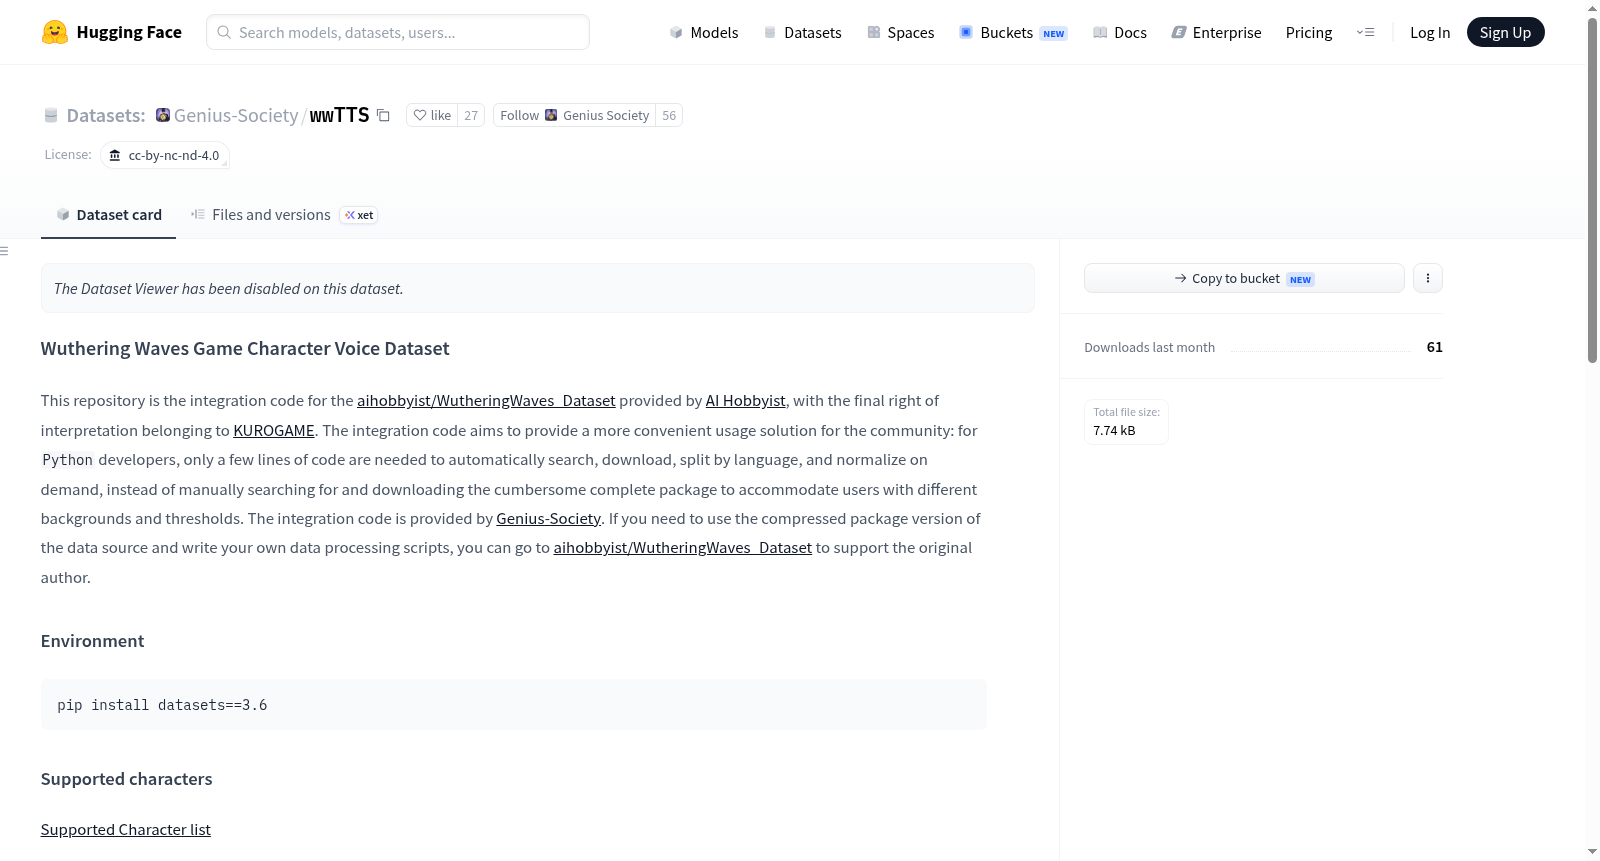Expand the more navigation menu dropdown
The height and width of the screenshot is (861, 1600).
pyautogui.click(x=1365, y=32)
